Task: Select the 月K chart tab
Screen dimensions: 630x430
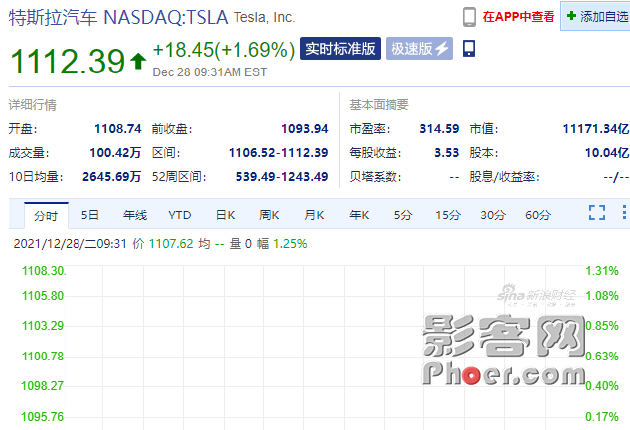Action: [314, 215]
